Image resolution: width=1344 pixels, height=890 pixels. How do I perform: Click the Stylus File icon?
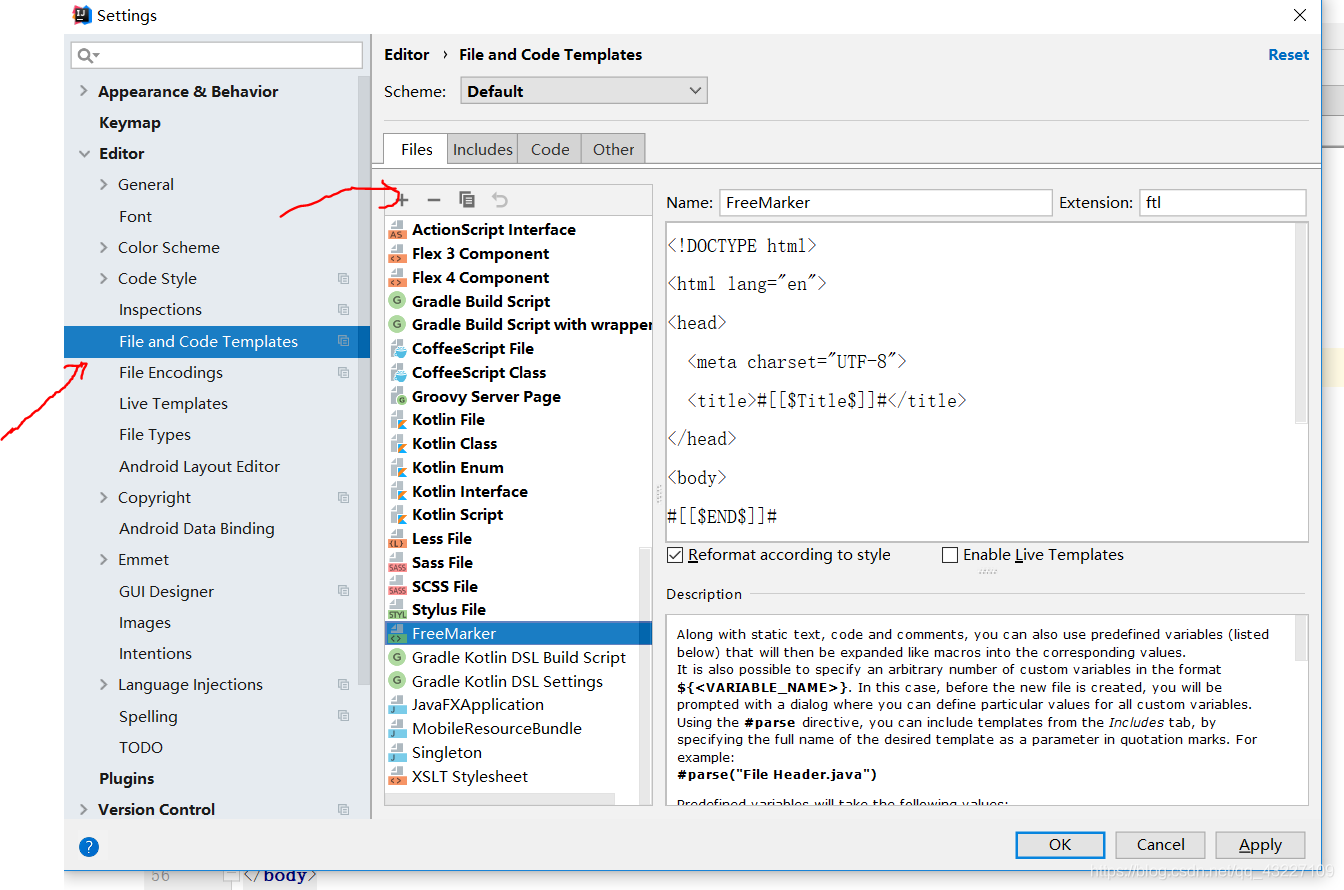pyautogui.click(x=397, y=610)
